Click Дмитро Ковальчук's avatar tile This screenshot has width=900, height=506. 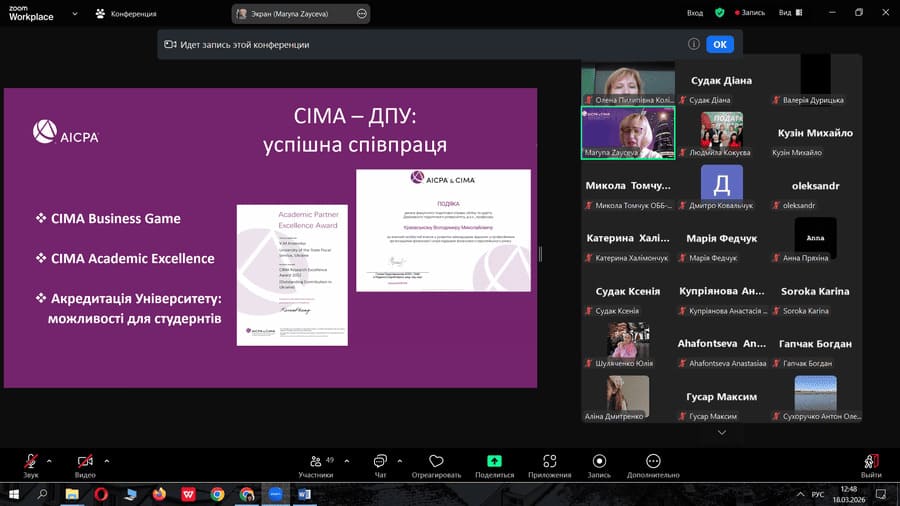coord(721,185)
